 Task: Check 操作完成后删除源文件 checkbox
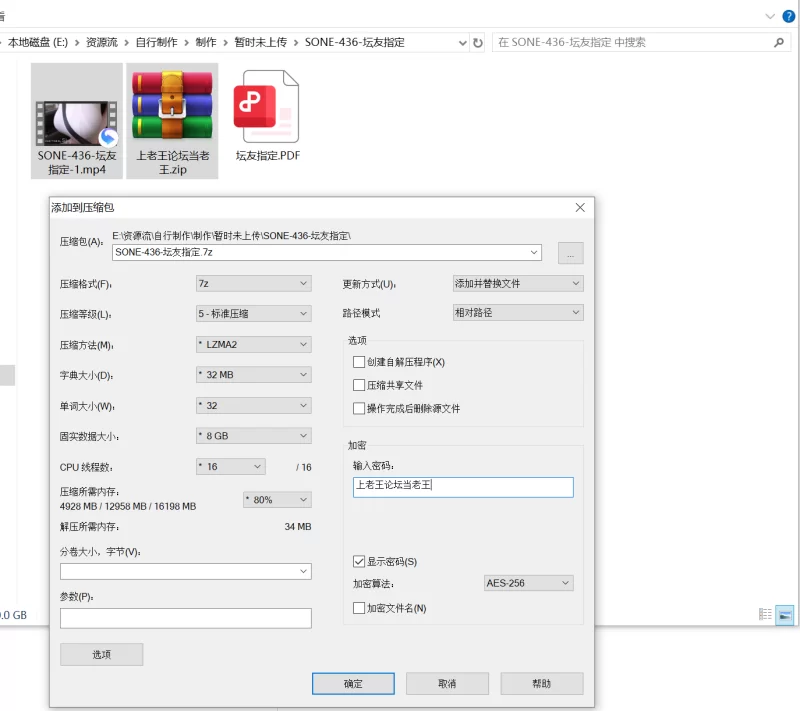click(359, 409)
